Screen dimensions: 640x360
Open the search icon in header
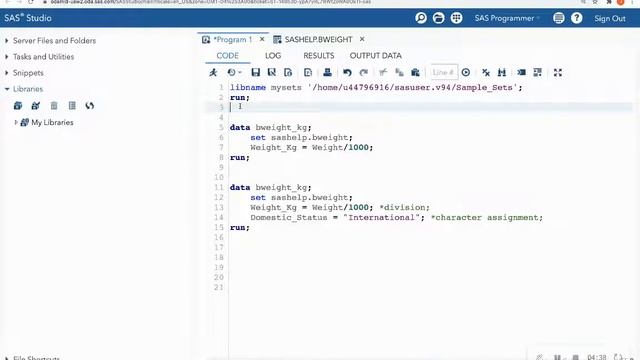pyautogui.click(x=421, y=18)
